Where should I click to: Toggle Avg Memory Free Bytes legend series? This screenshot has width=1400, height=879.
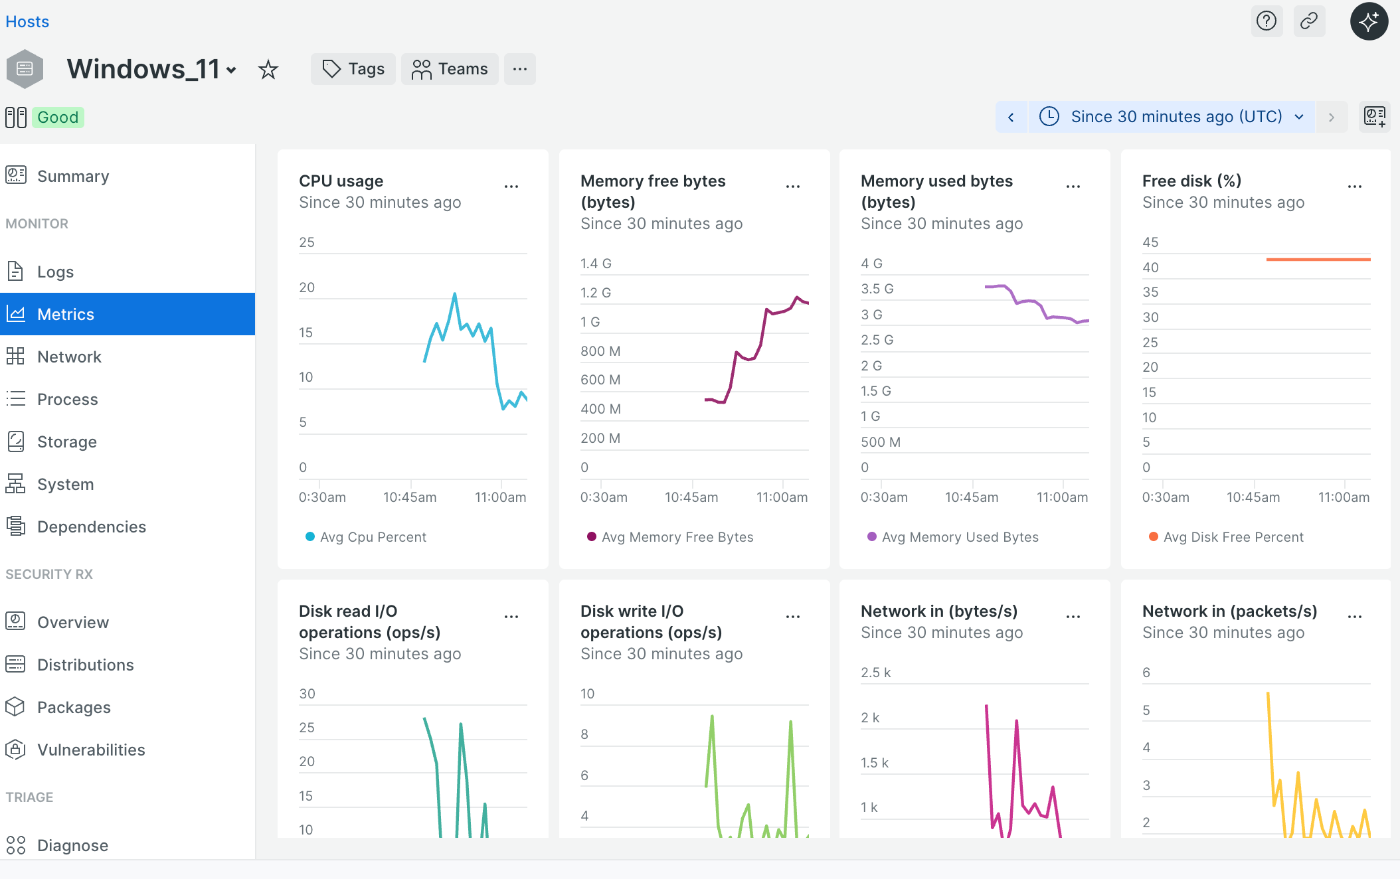click(670, 537)
